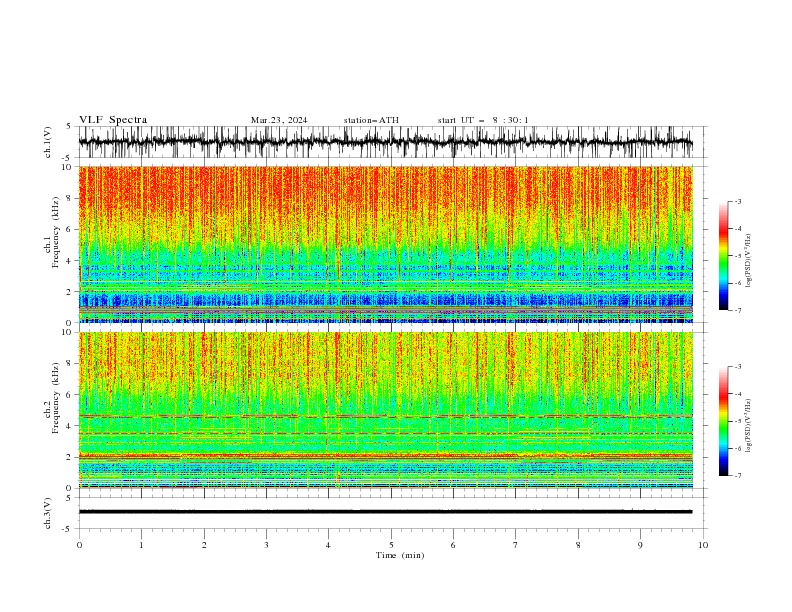
Task: Click the ch.1 "Frequency (kHz)" axis label
Action: [56, 233]
